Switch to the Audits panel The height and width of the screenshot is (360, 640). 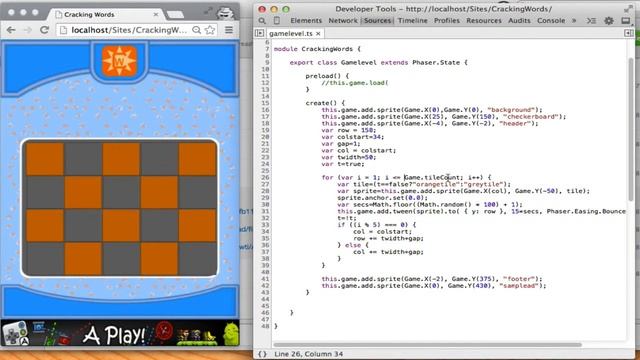(x=519, y=20)
